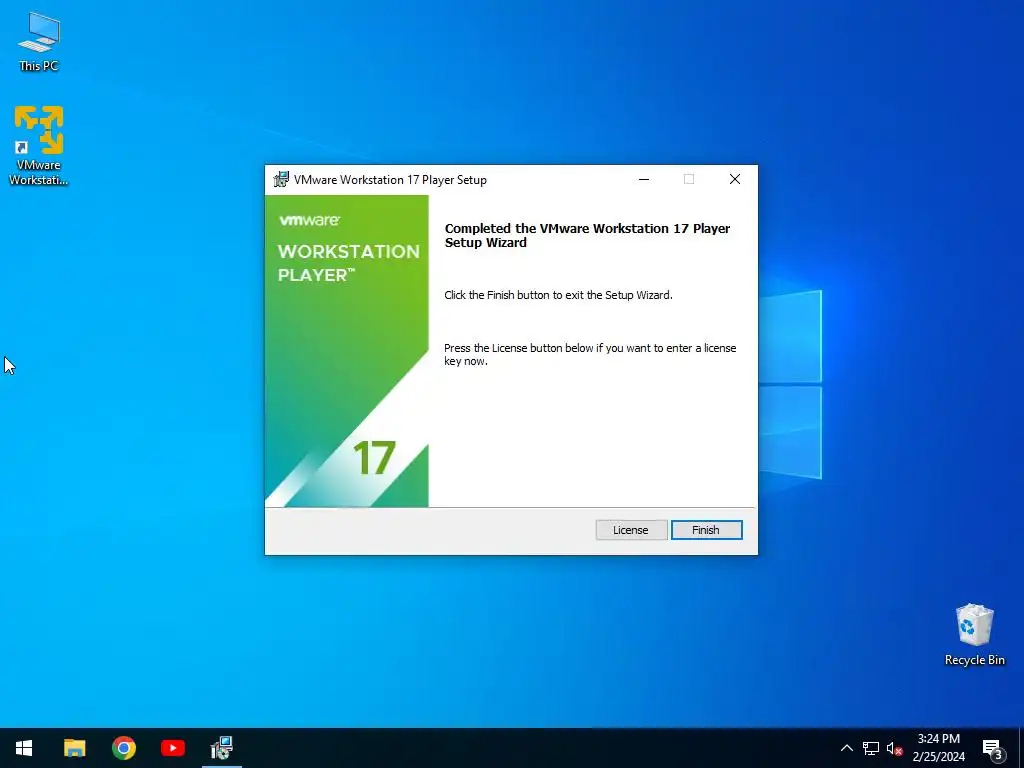Select the Recycle Bin desktop icon
This screenshot has width=1024, height=768.
tap(974, 635)
